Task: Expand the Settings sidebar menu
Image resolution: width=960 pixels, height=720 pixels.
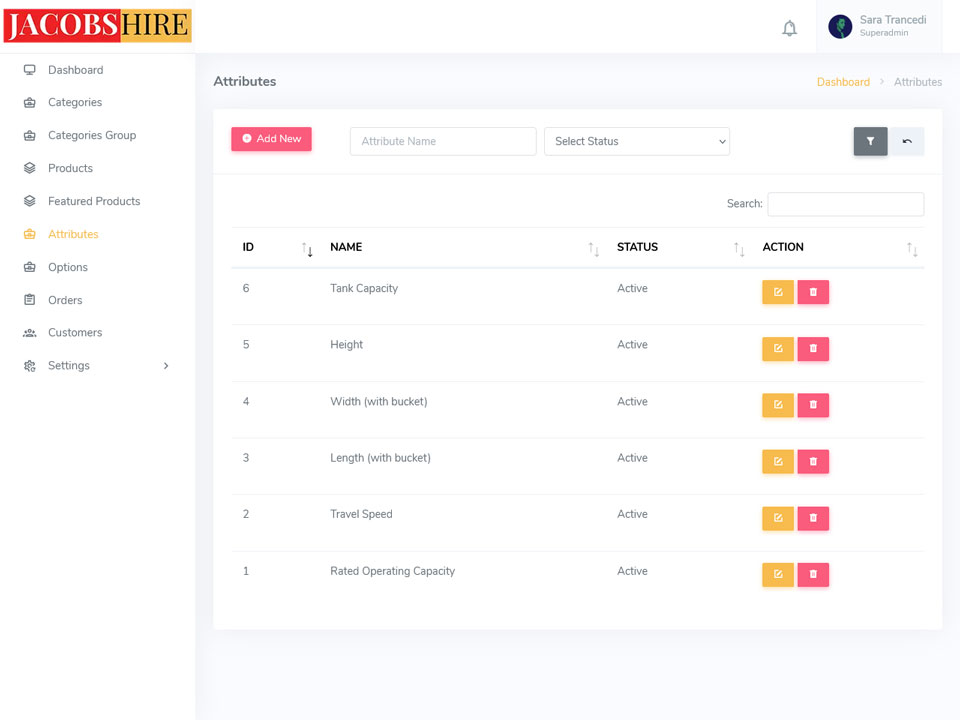Action: click(x=97, y=366)
